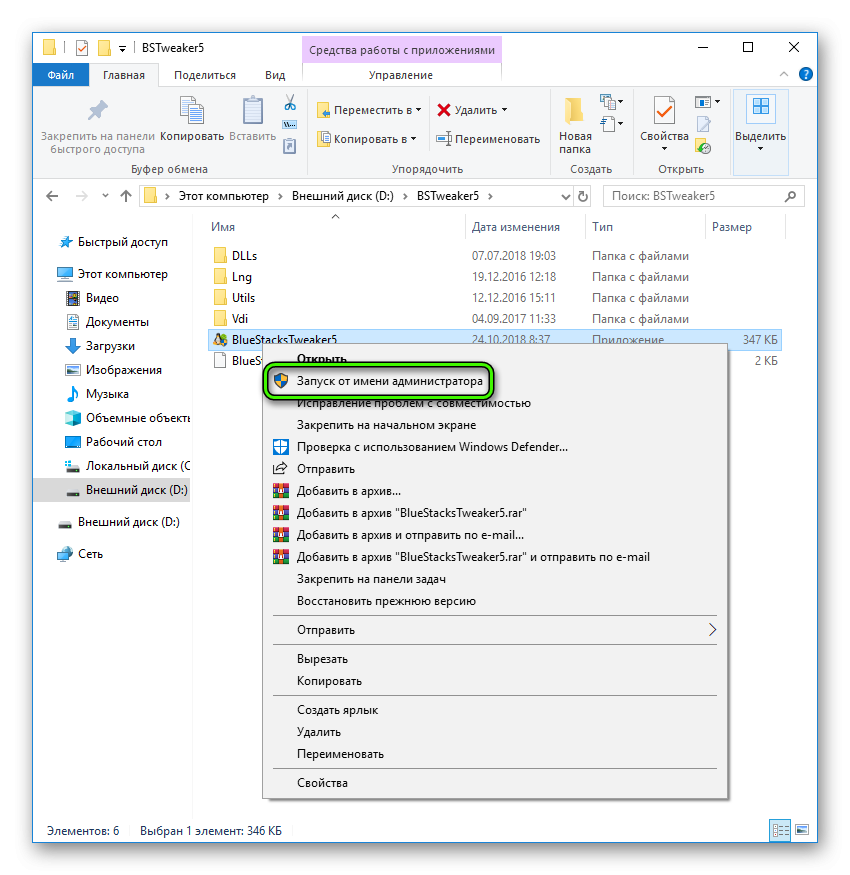Select the DLLs folder row
This screenshot has height=875, width=850.
click(494, 256)
